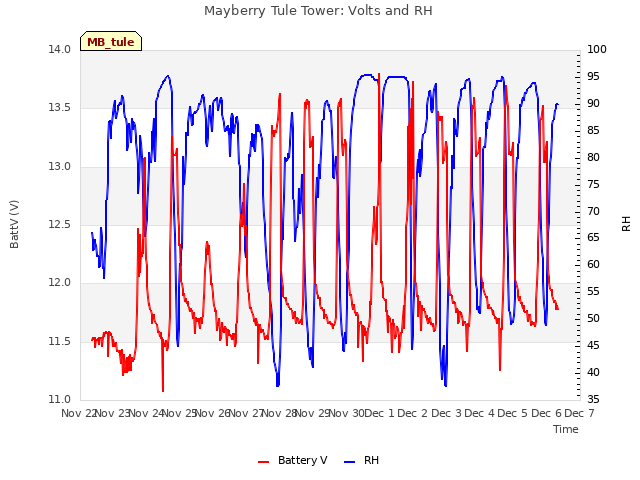The height and width of the screenshot is (480, 640).
Task: Select the 13.0 left axis tick label
Action: (x=59, y=166)
